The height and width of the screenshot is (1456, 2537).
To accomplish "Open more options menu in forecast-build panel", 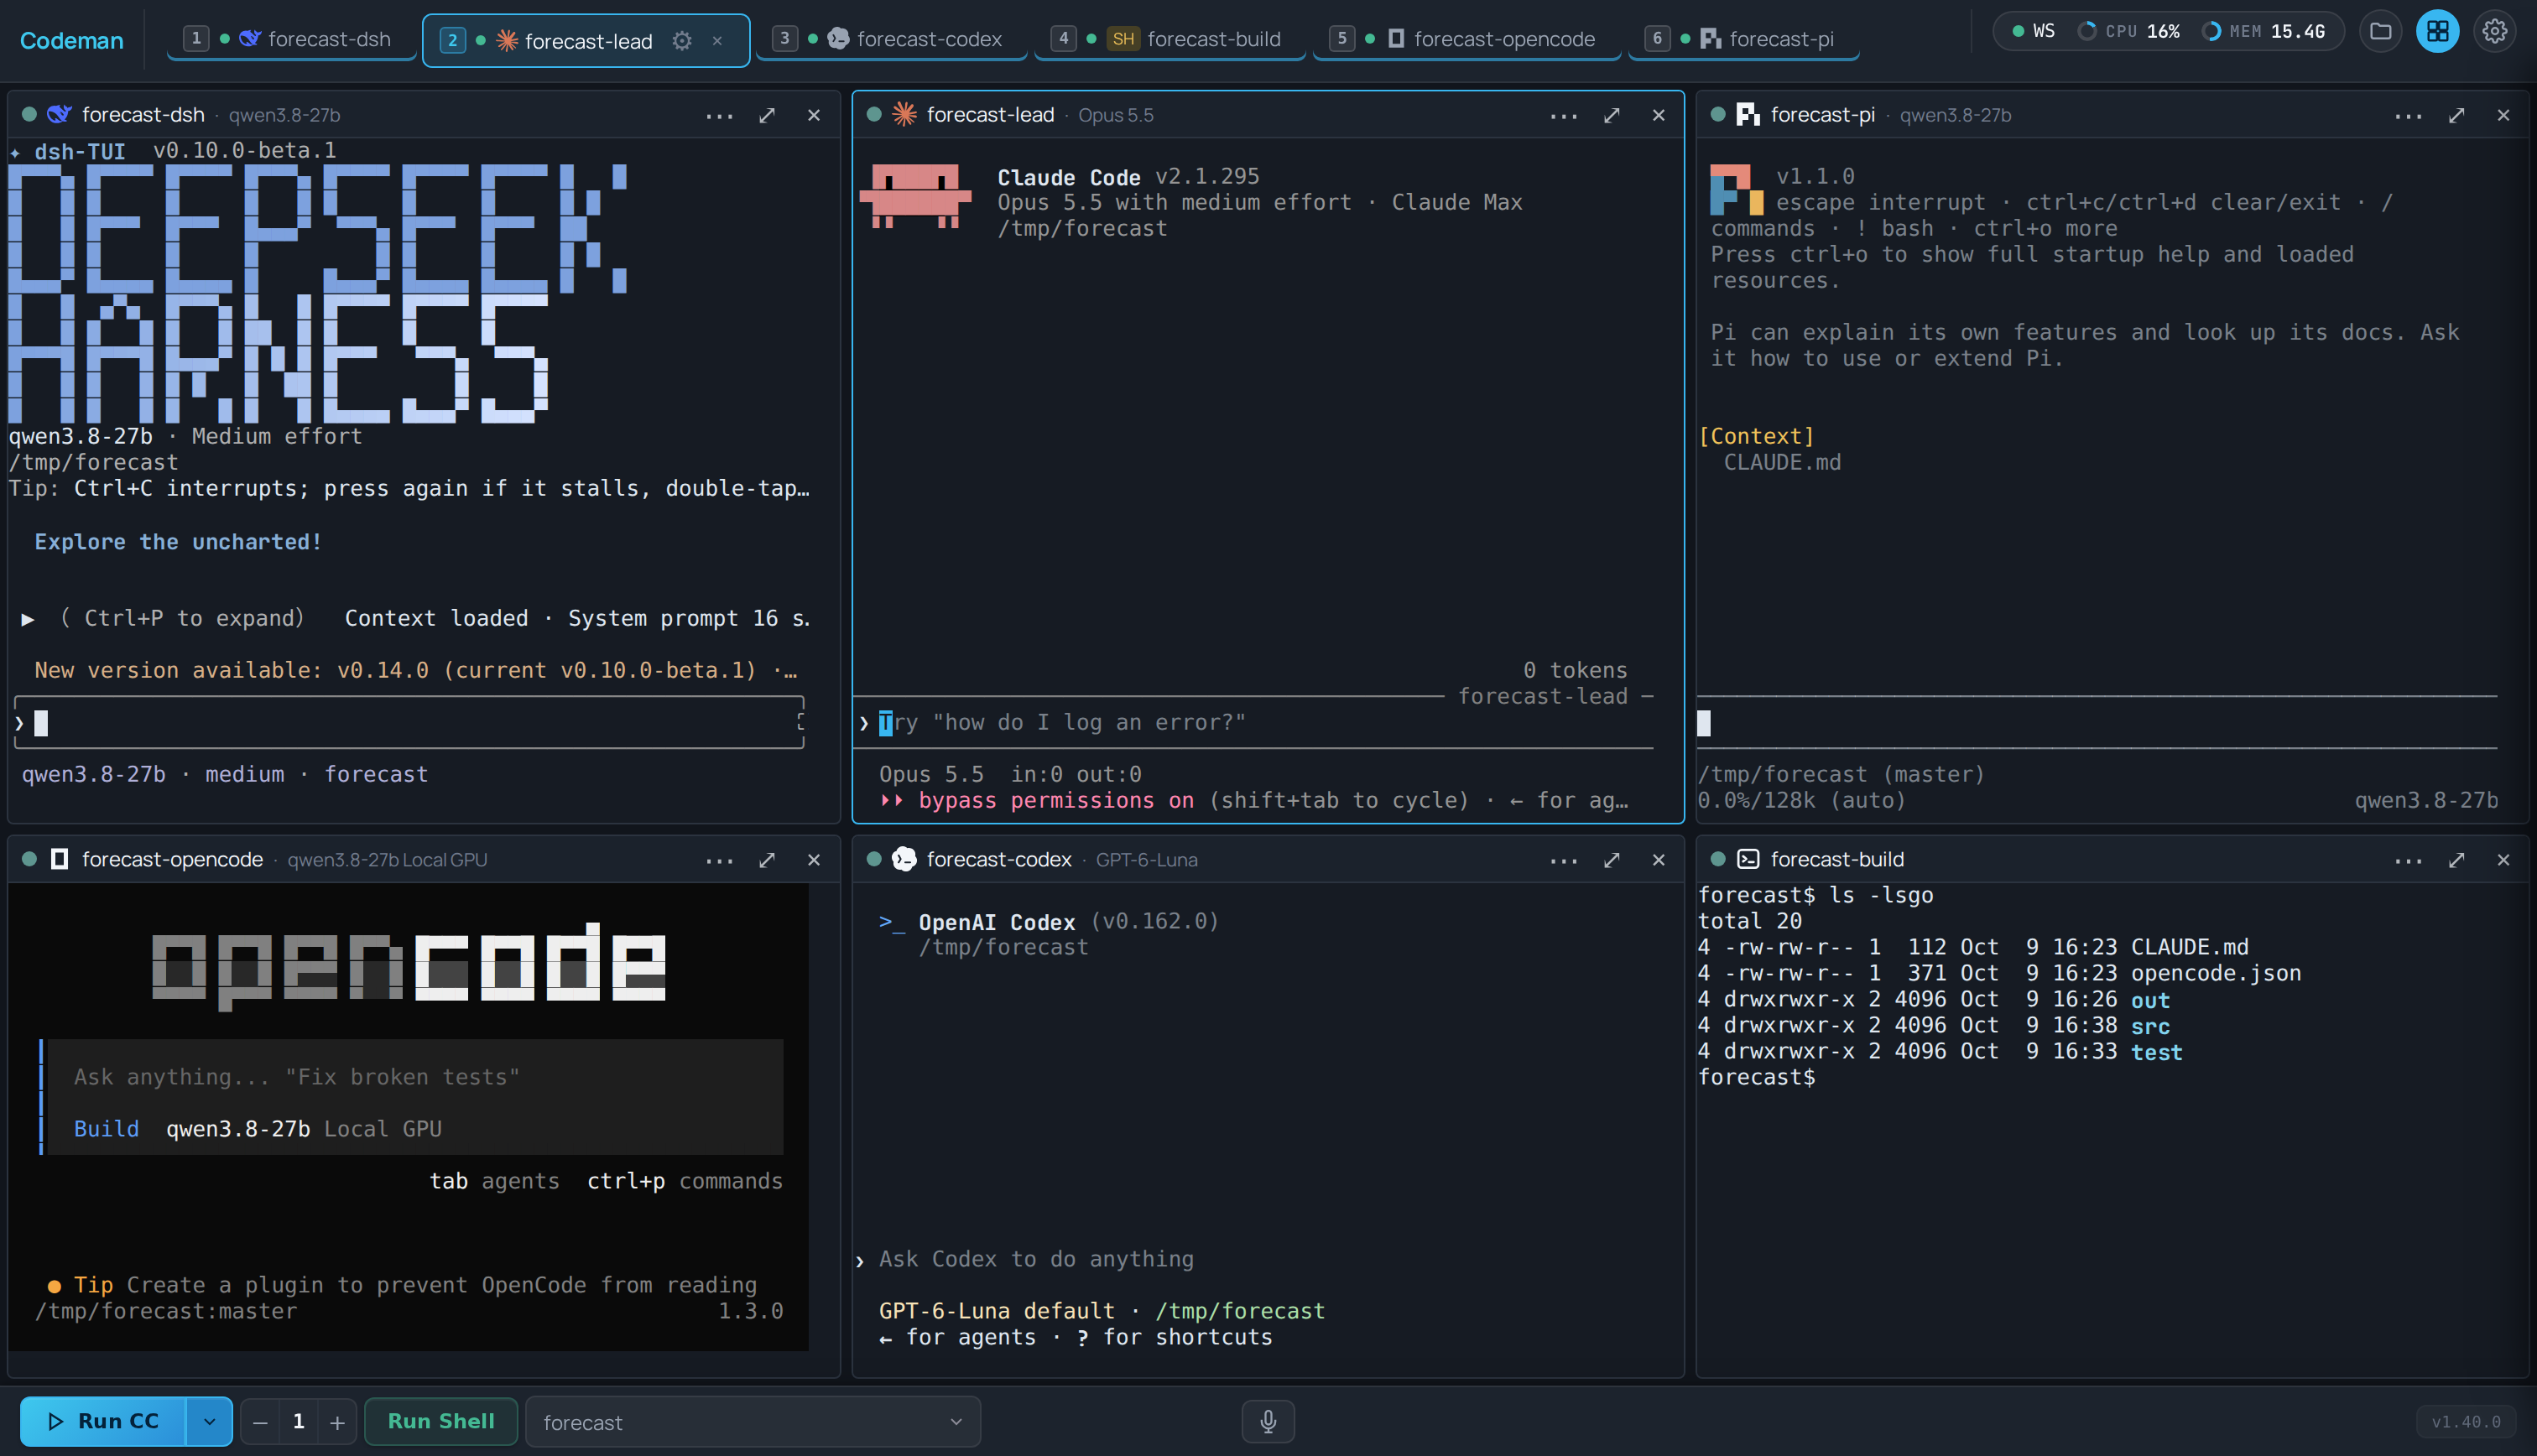I will point(2408,860).
